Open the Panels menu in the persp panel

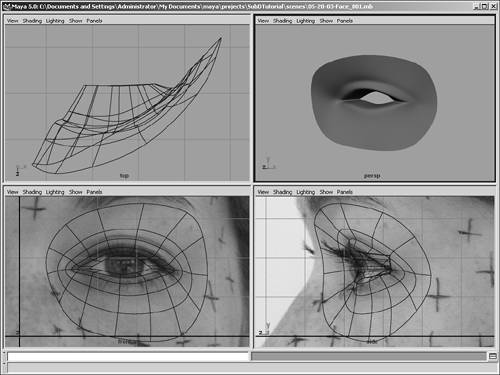(345, 21)
